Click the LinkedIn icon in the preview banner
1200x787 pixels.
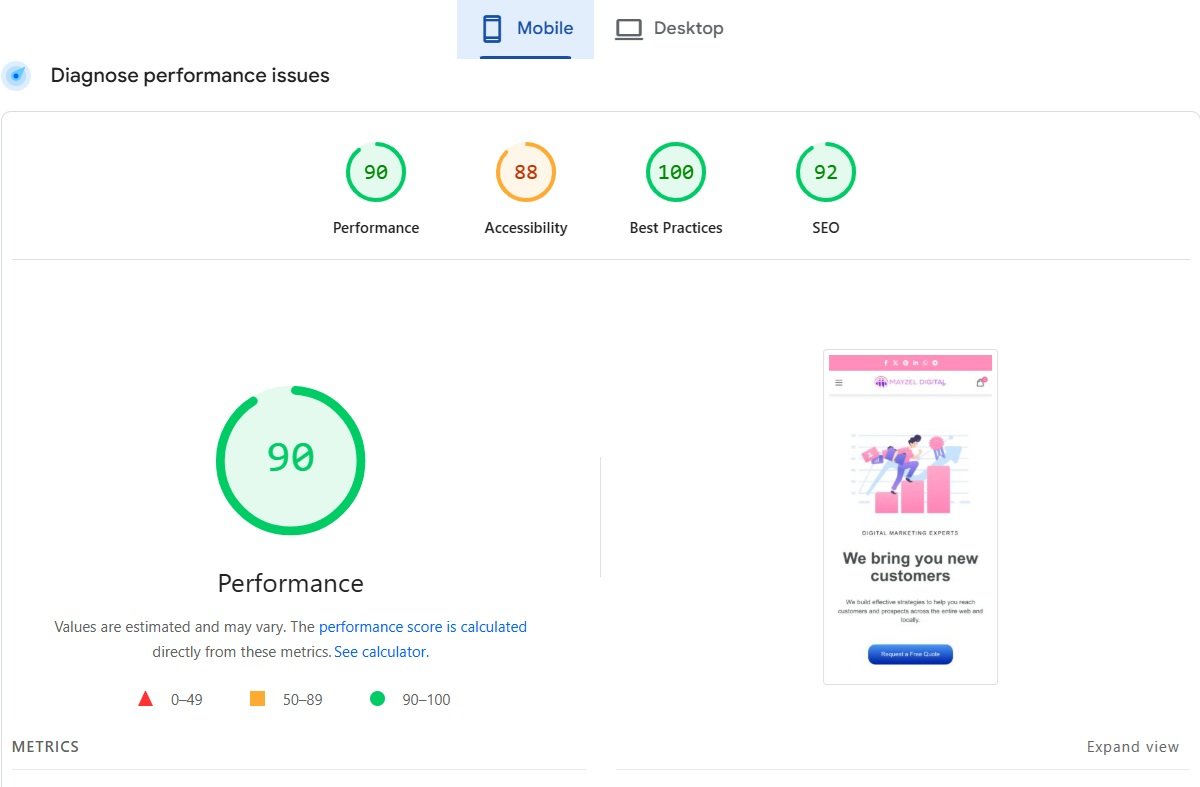[x=917, y=363]
